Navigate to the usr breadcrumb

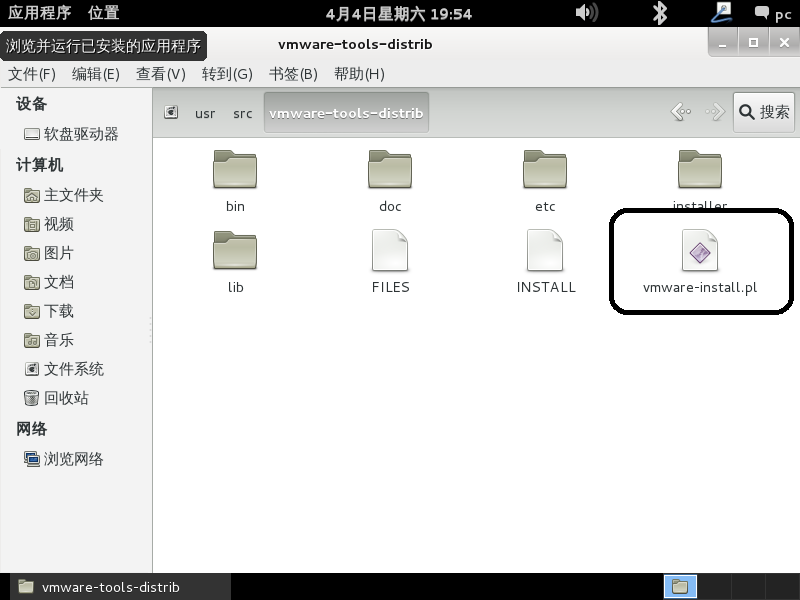point(205,113)
